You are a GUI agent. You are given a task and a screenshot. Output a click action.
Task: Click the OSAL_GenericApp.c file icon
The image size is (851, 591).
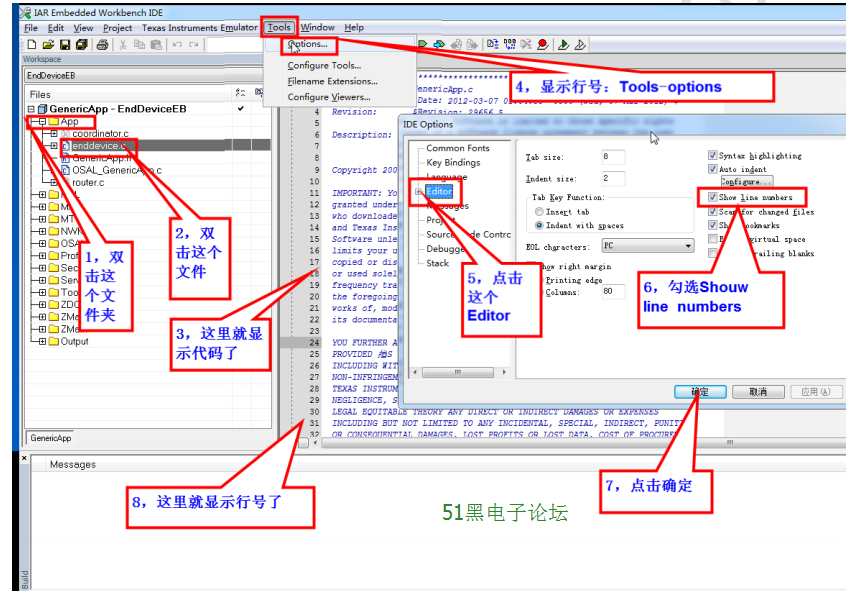point(66,170)
